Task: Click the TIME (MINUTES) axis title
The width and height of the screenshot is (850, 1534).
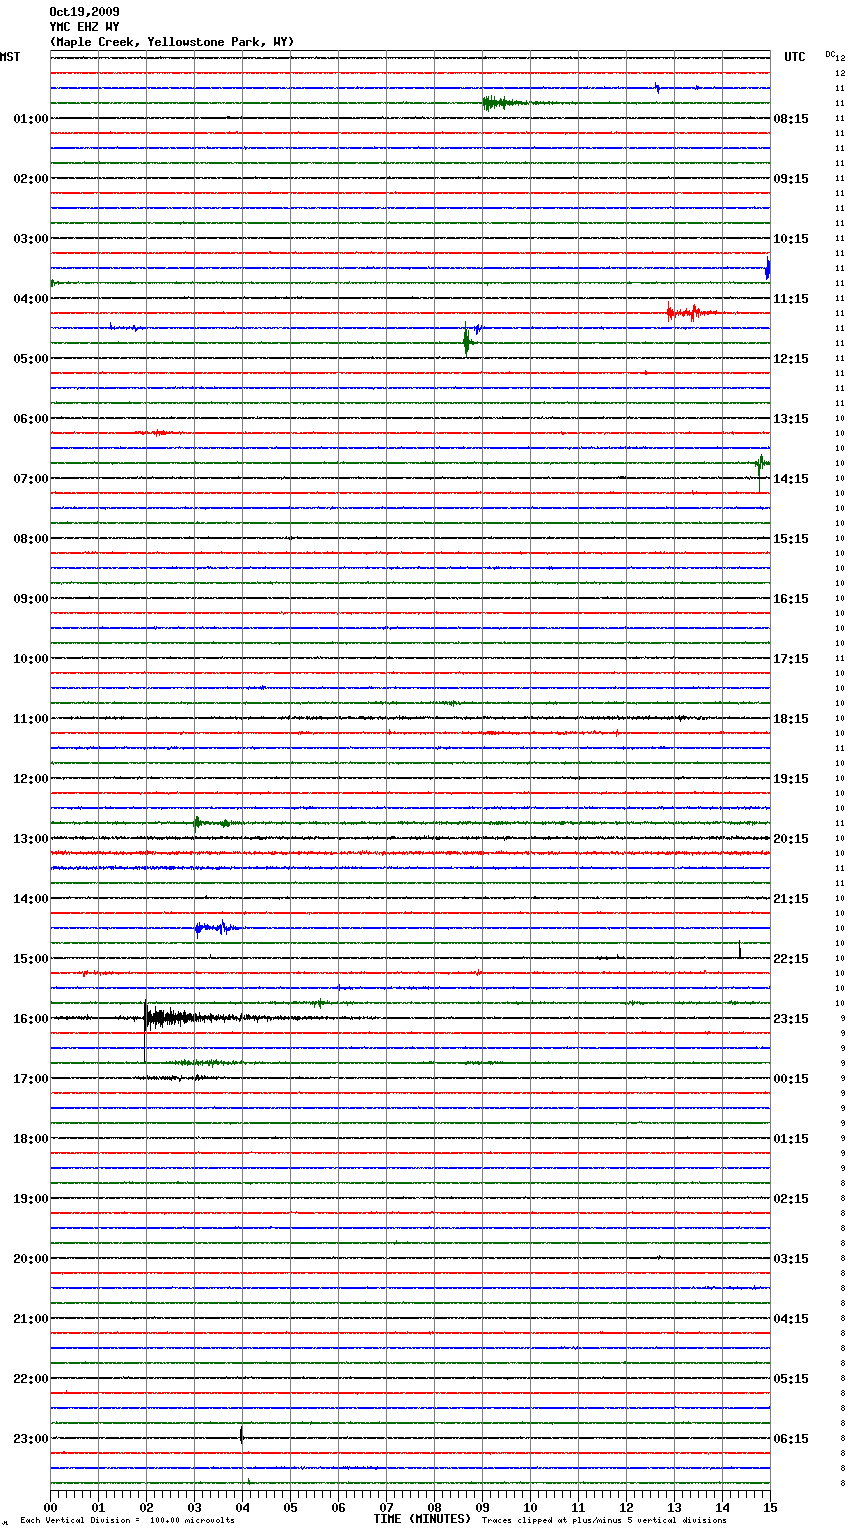Action: tap(422, 1519)
